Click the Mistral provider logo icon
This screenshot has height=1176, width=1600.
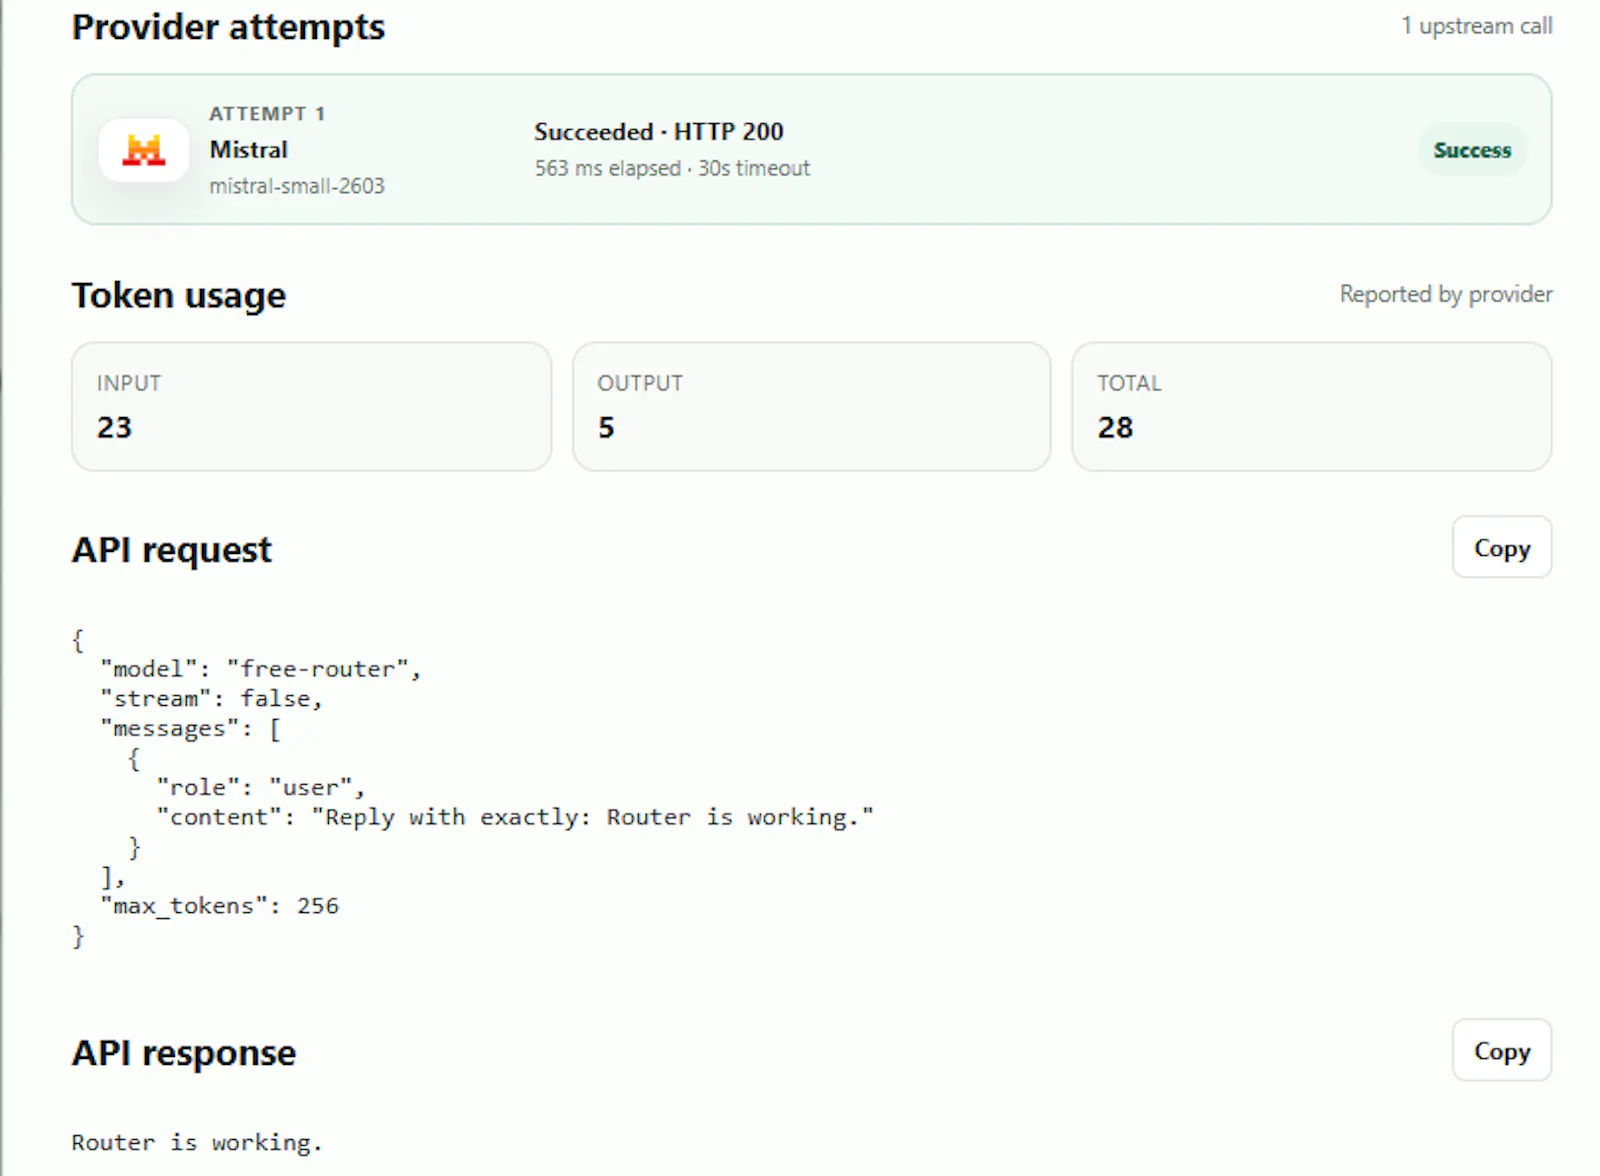tap(143, 150)
